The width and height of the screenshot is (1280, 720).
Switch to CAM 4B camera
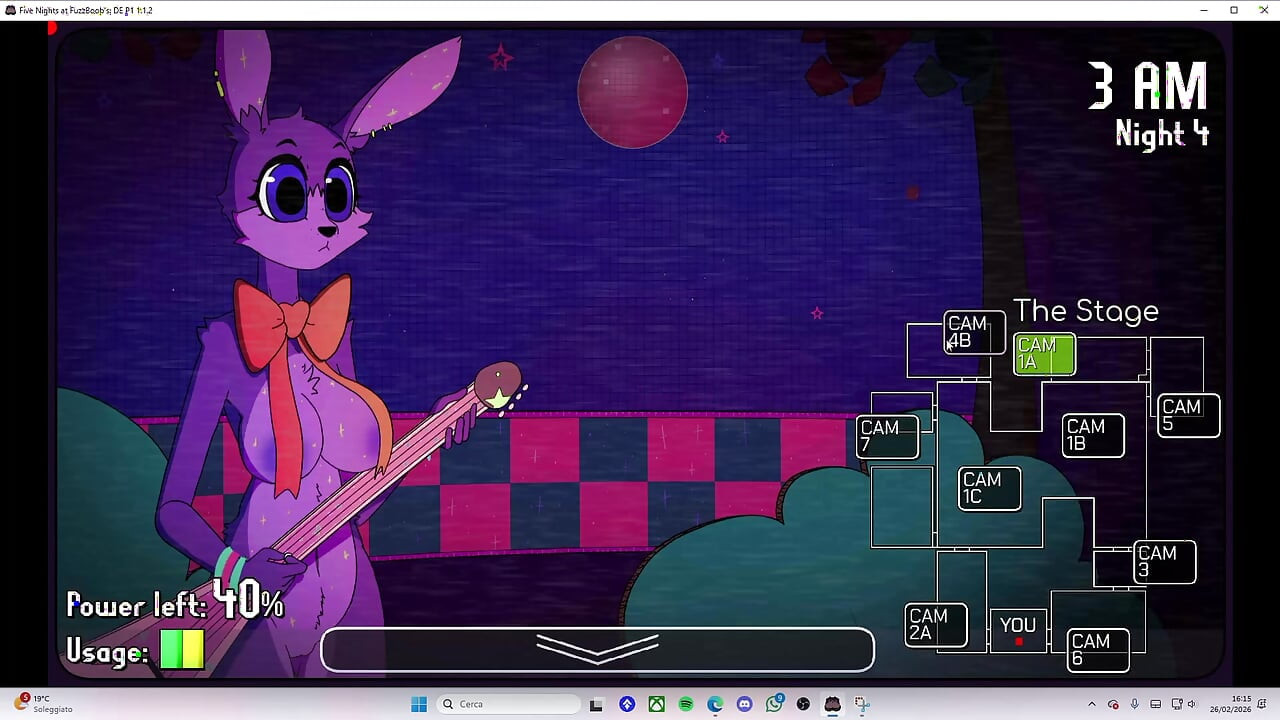point(975,332)
